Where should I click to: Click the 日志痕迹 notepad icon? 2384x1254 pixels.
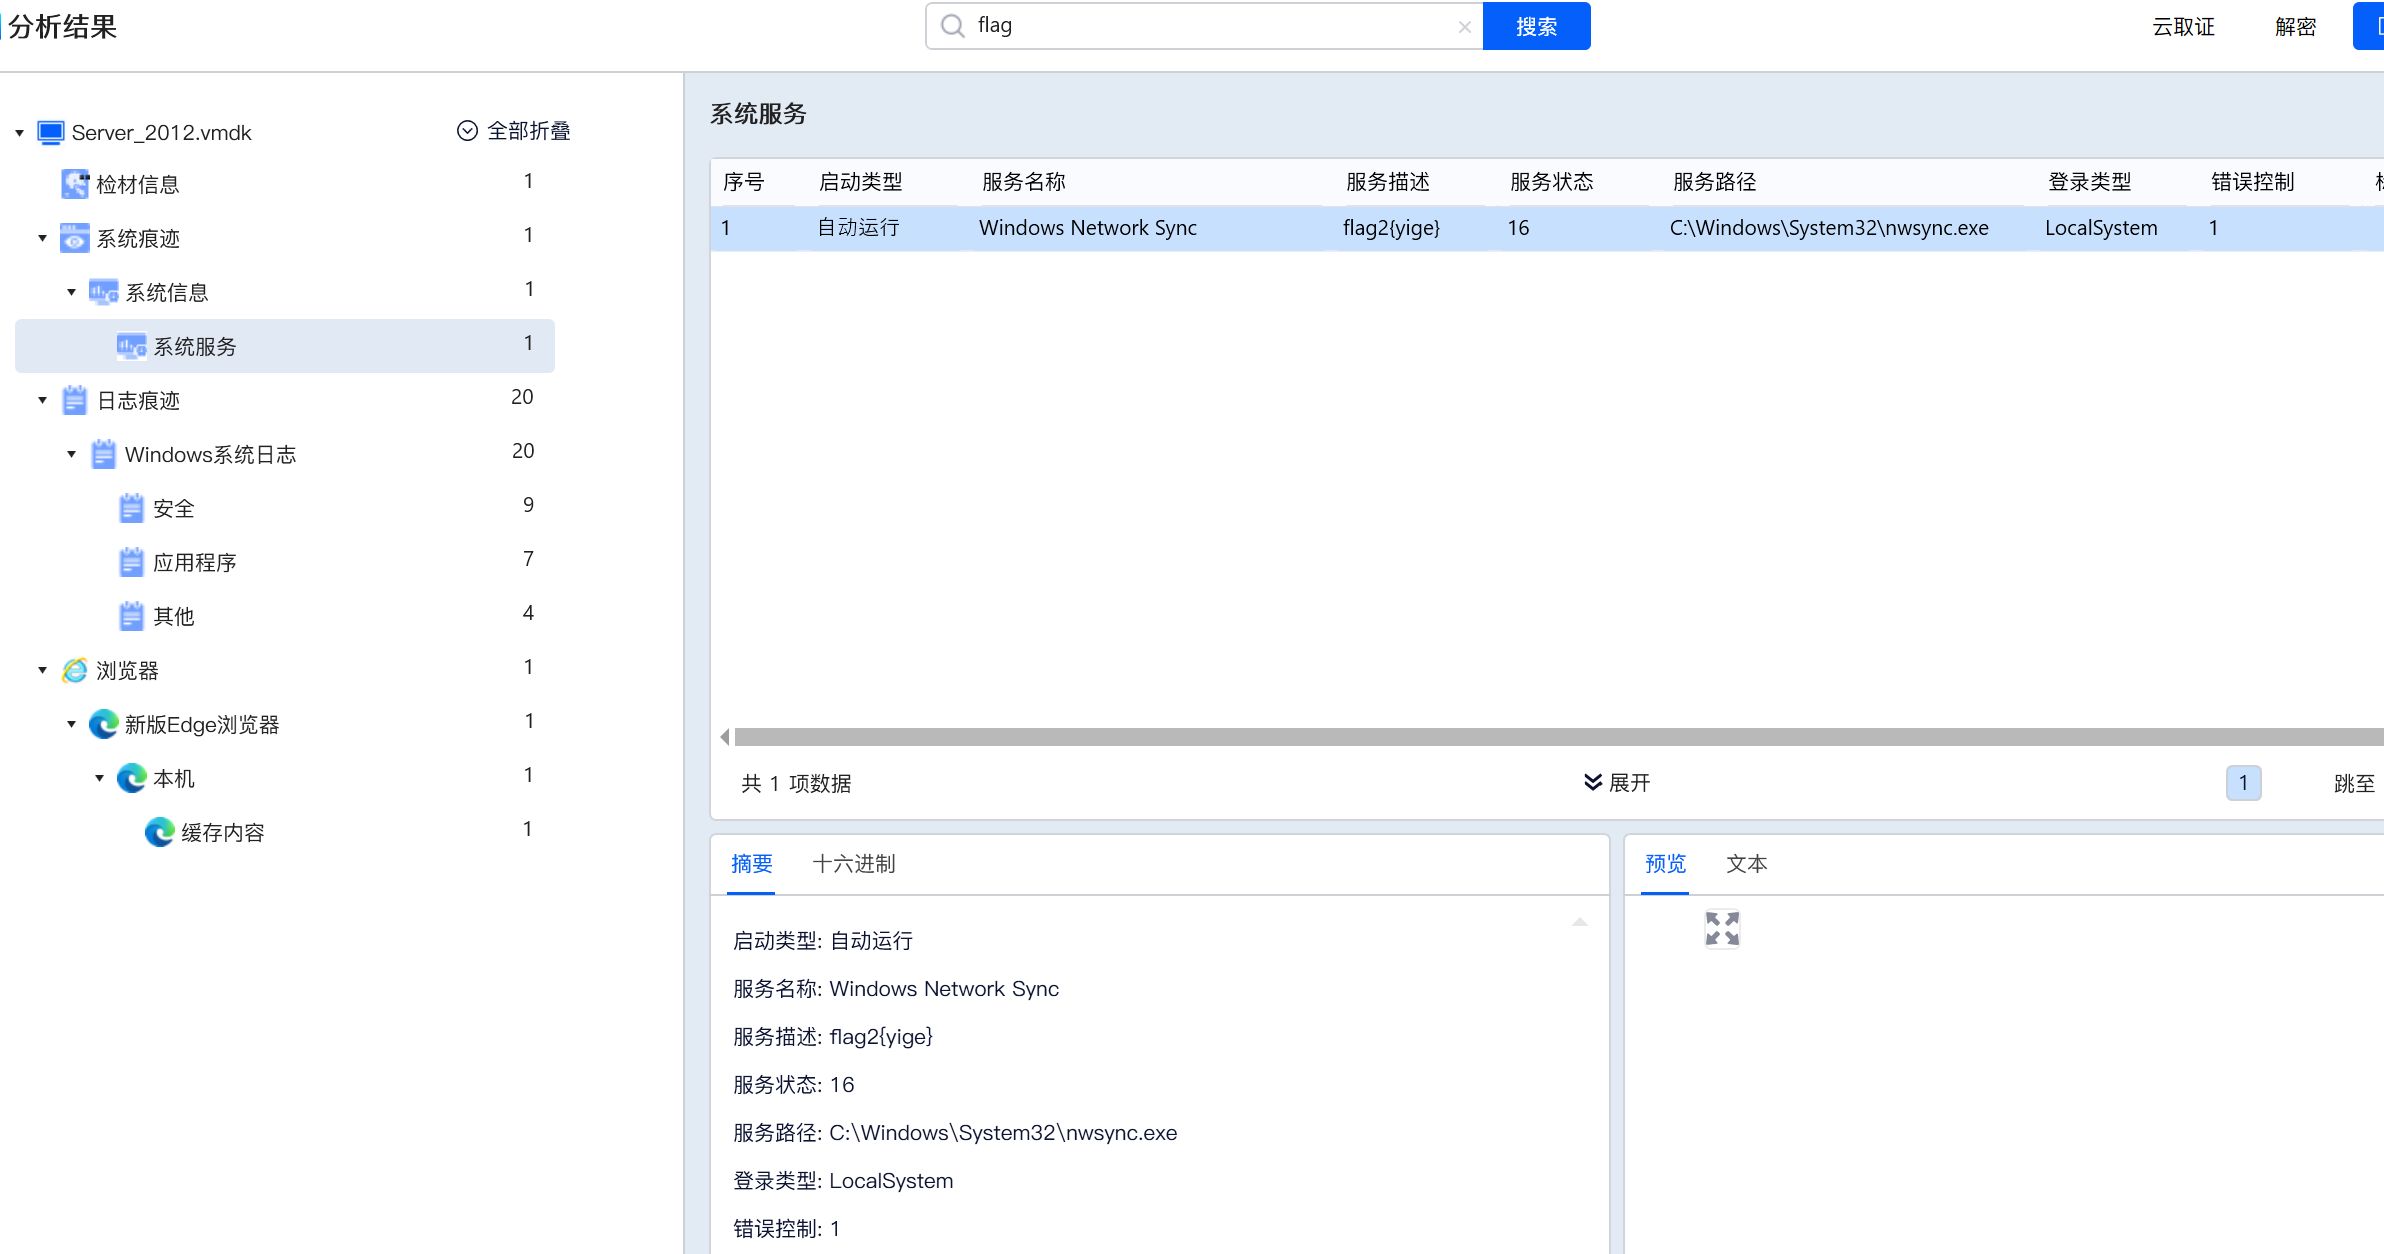pyautogui.click(x=75, y=400)
